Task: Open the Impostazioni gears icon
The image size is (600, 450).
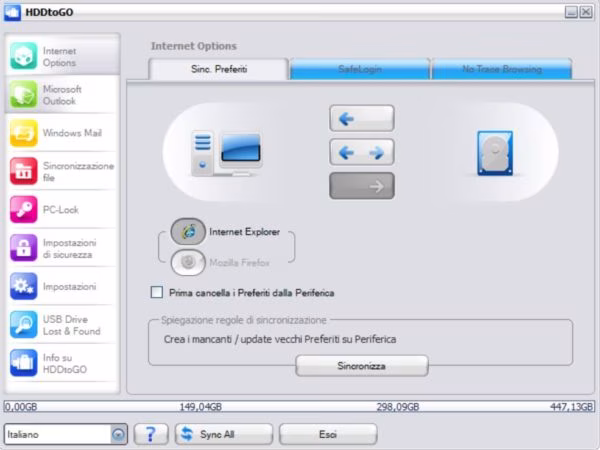Action: (x=23, y=286)
